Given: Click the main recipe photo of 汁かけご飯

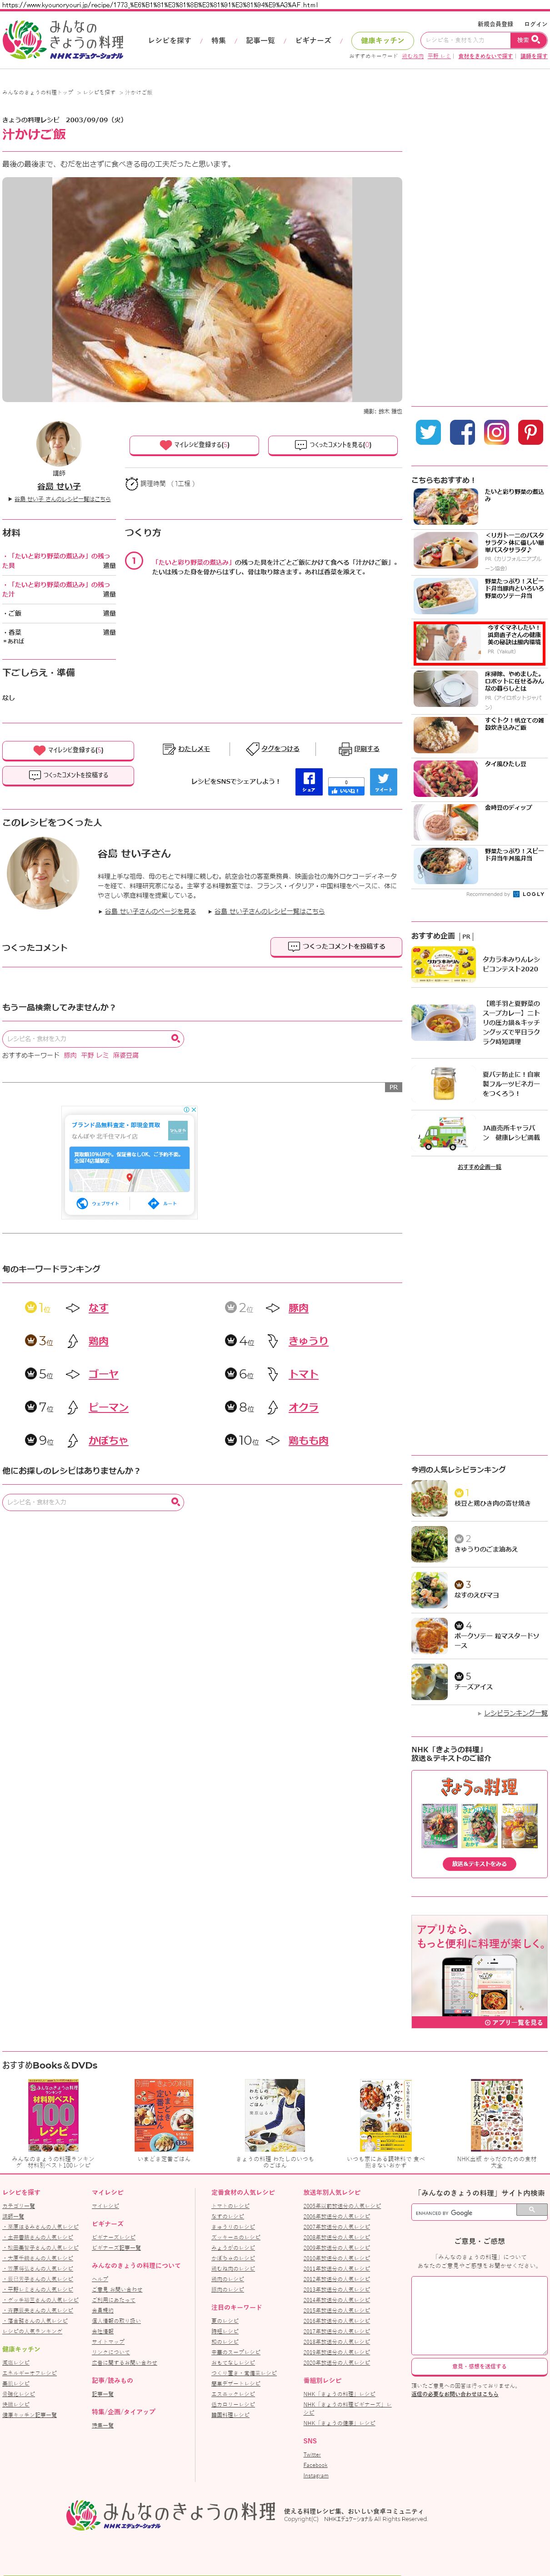Looking at the screenshot, I should click(202, 290).
